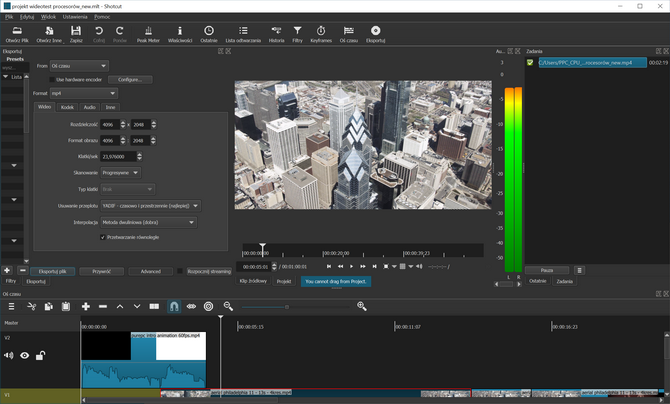Click the Eksportuj plik button

(52, 271)
